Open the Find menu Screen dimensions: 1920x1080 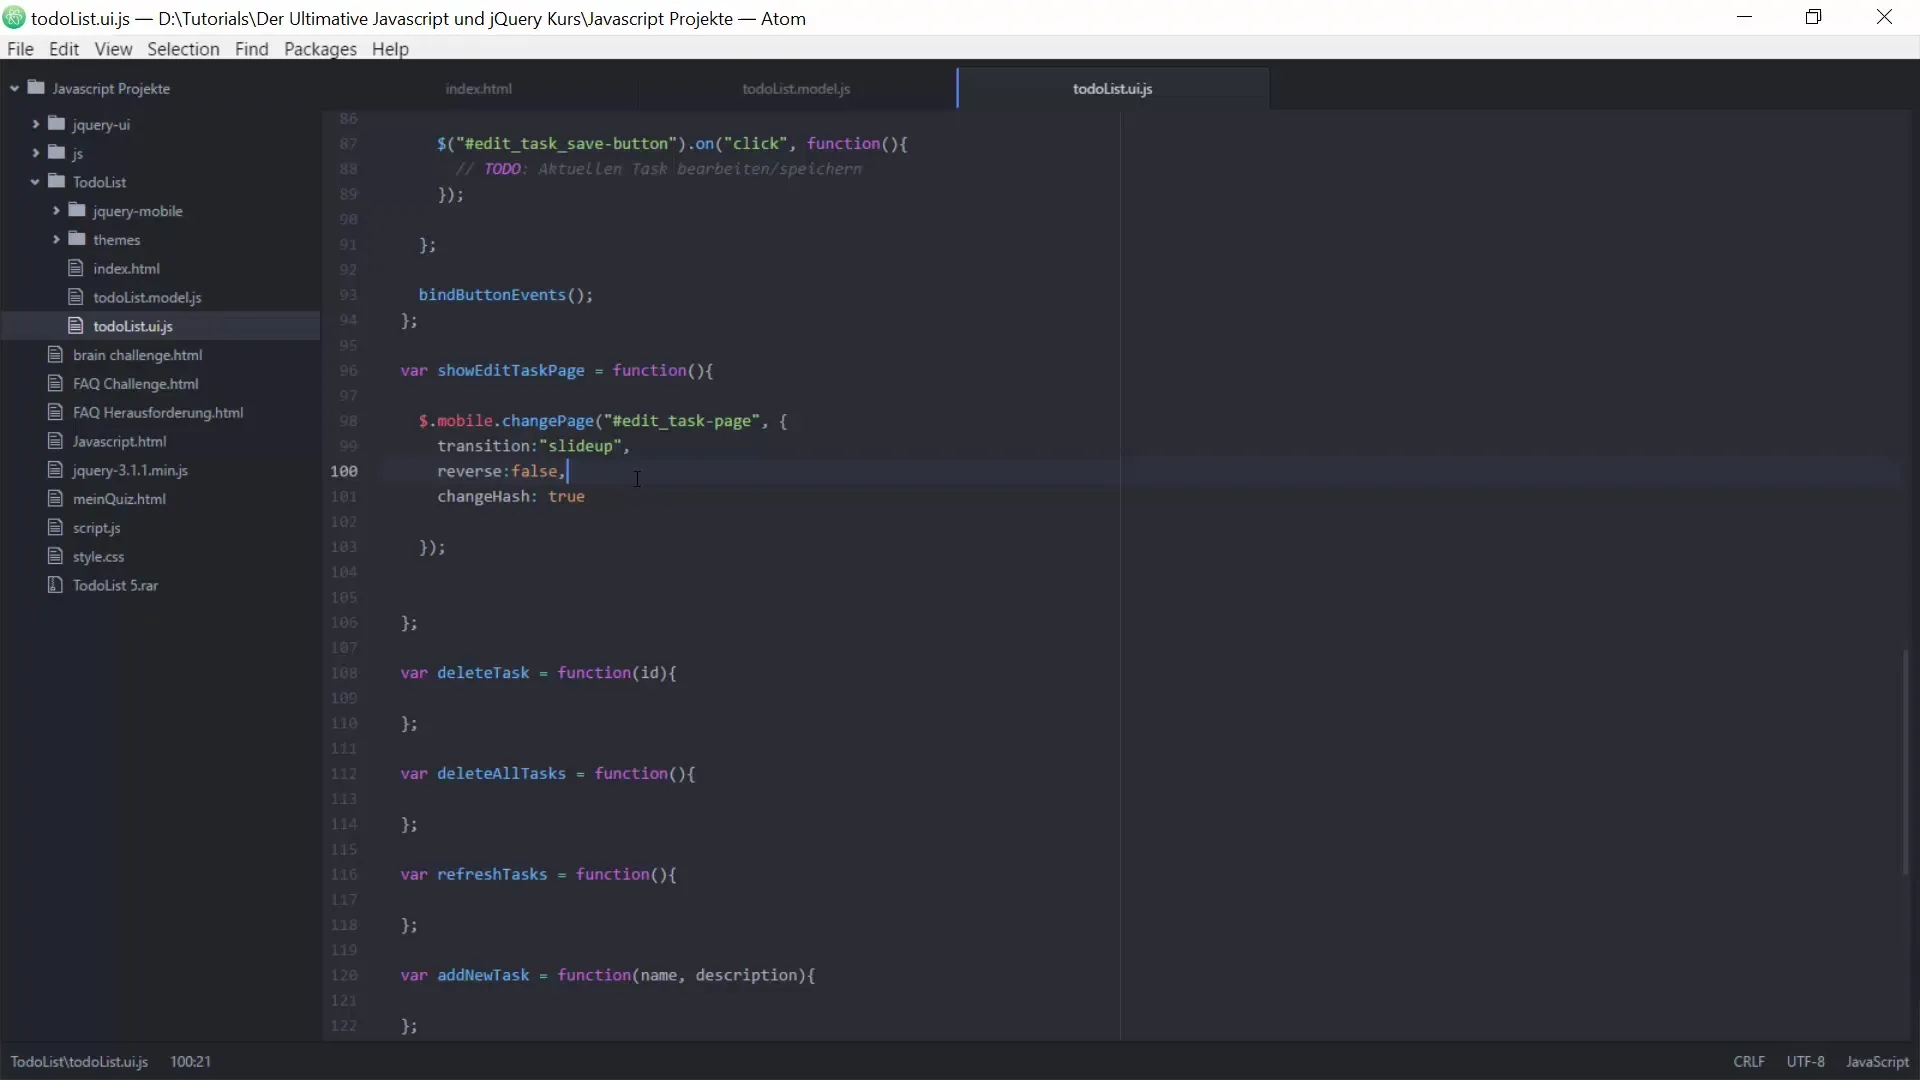tap(252, 49)
